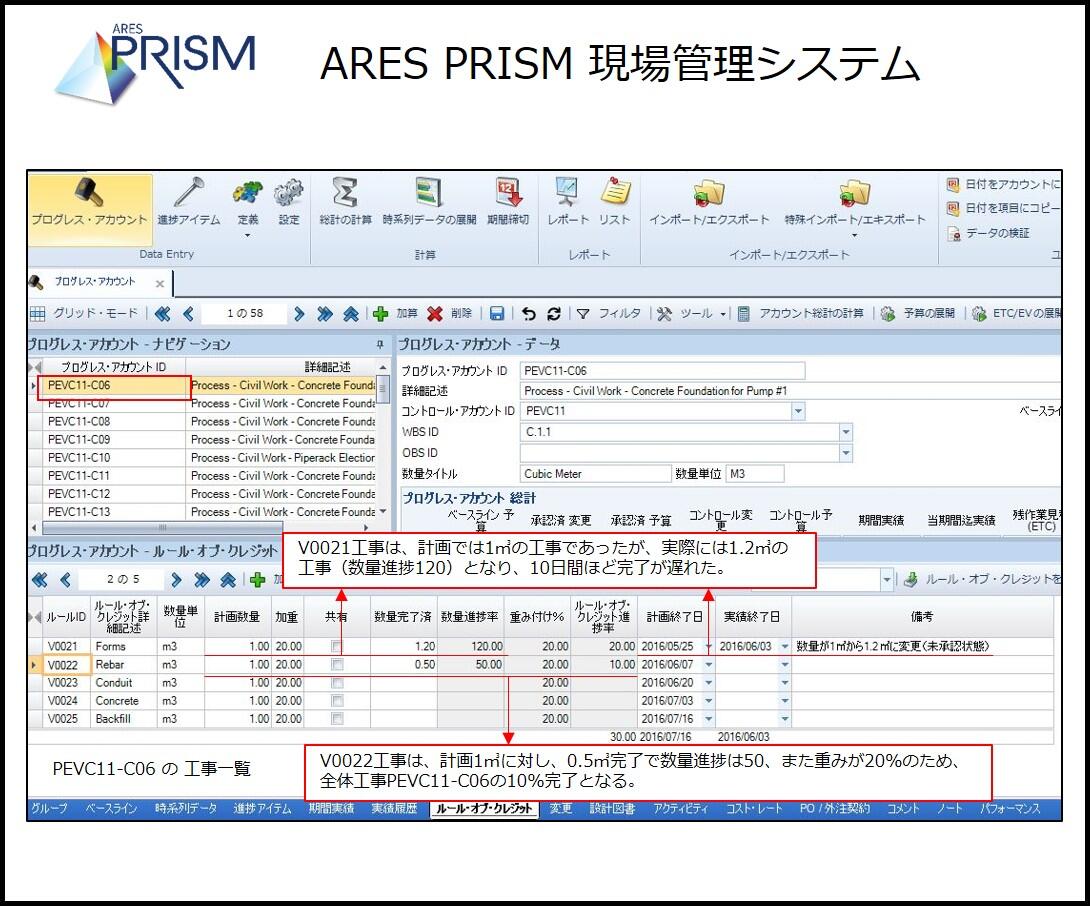Viewport: 1090px width, 906px height.
Task: Toggle 共有 checkbox for V0024 Concrete
Action: coord(337,701)
